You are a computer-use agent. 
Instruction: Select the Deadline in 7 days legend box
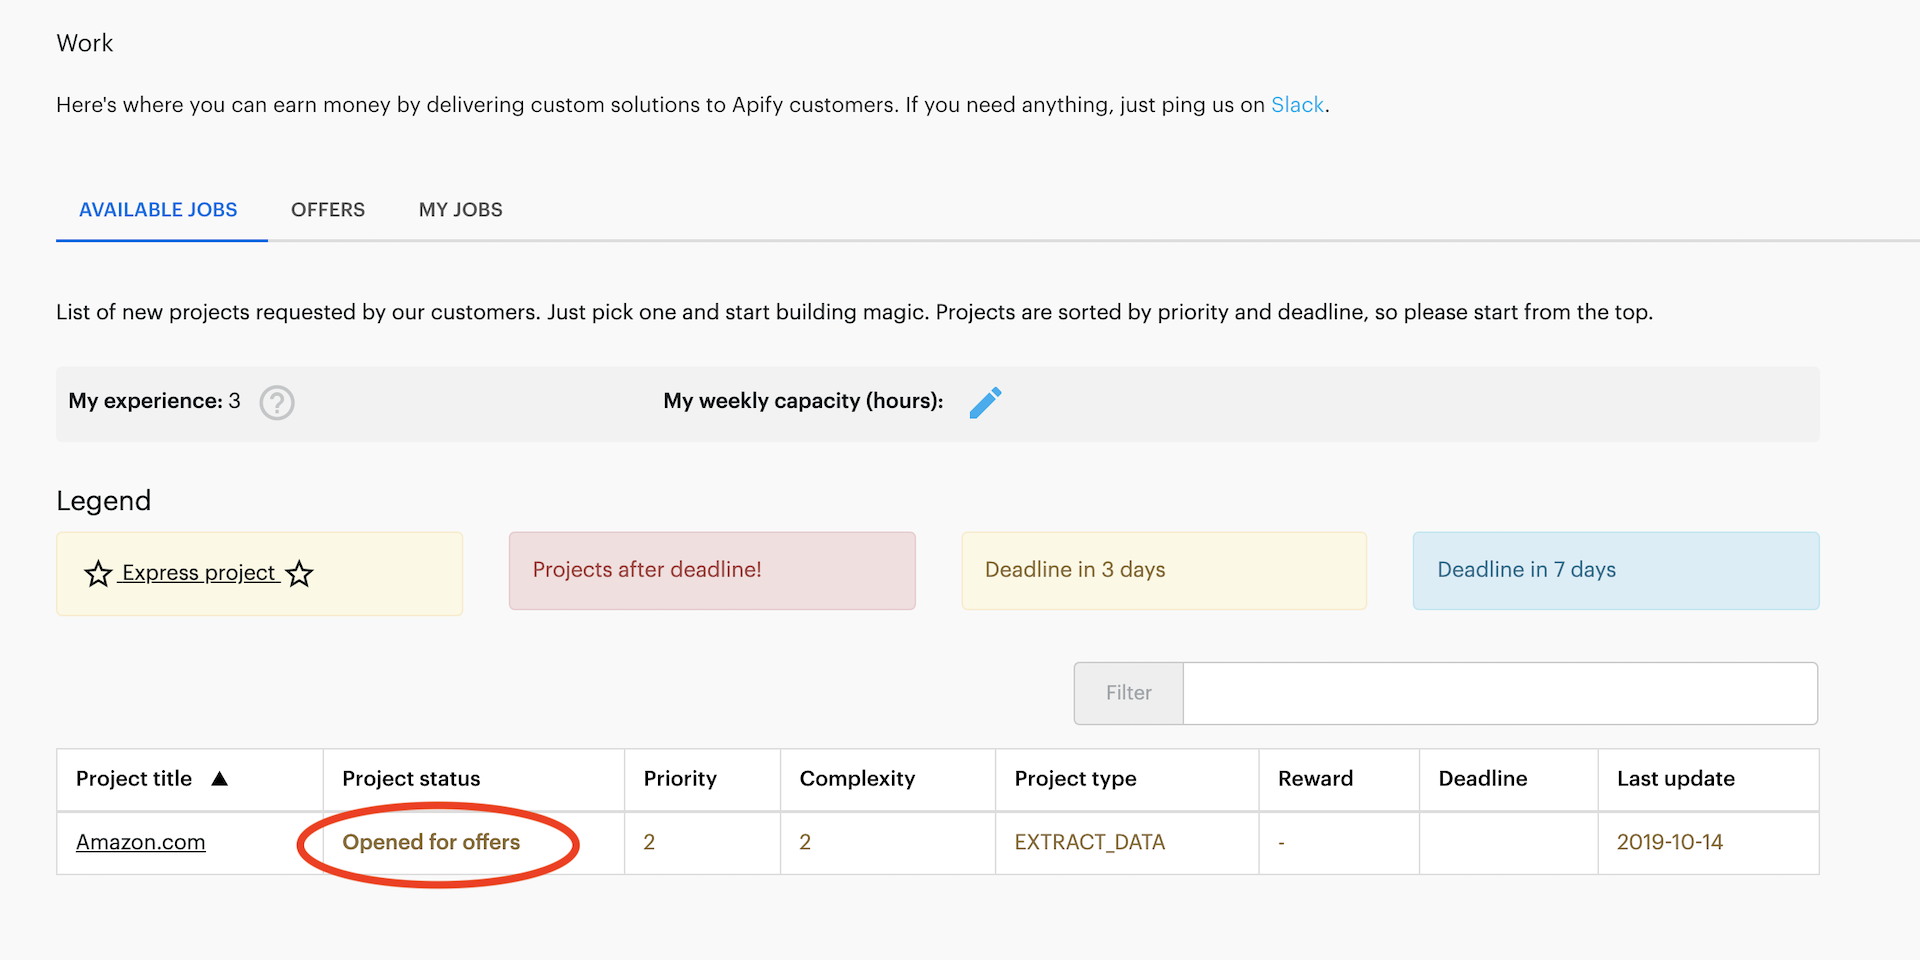tap(1615, 570)
